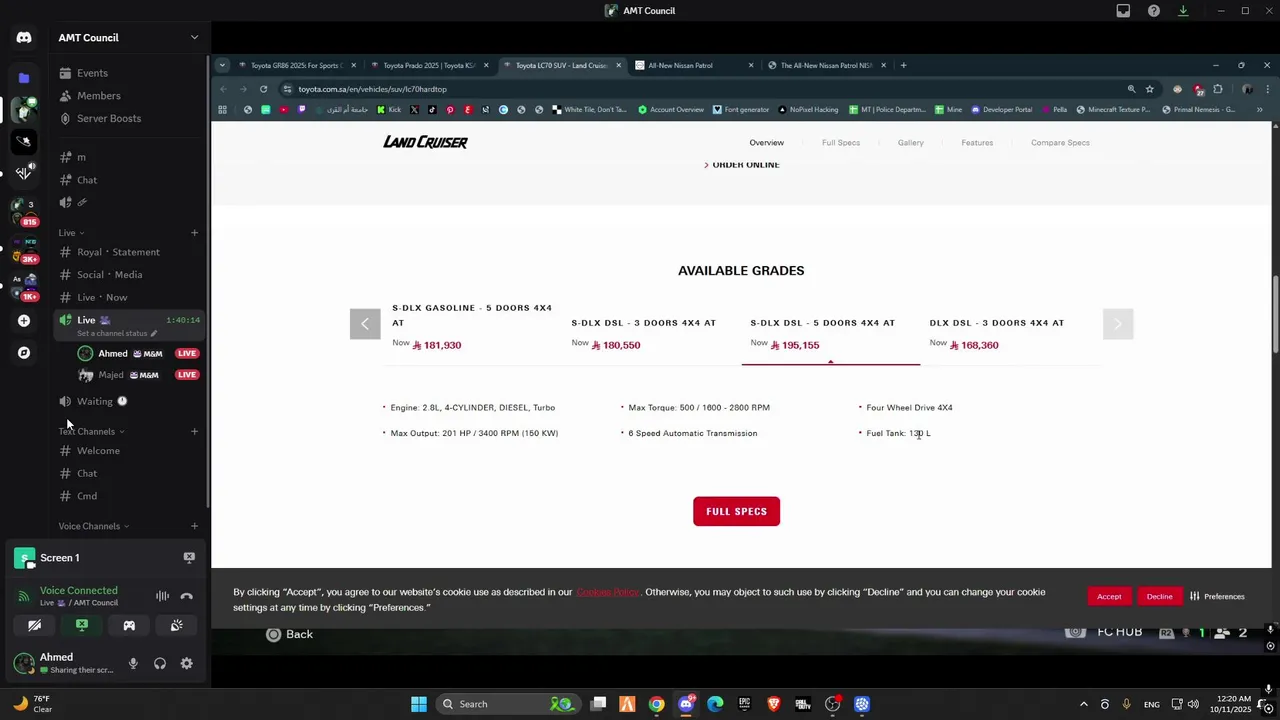Bookmark this page with star icon
The width and height of the screenshot is (1280, 720).
tap(1149, 89)
